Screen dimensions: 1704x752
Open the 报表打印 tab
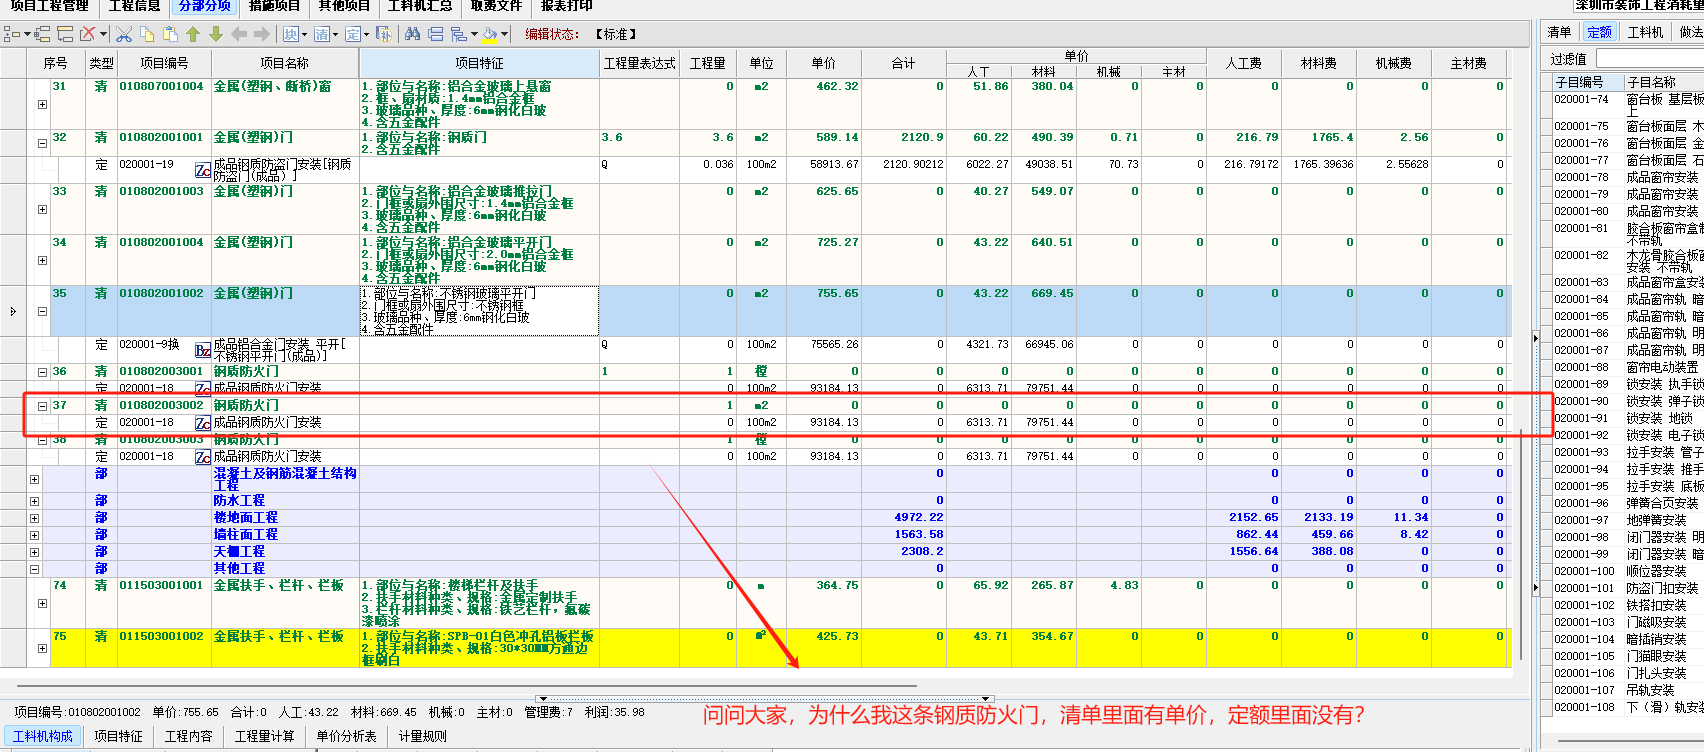pyautogui.click(x=566, y=6)
